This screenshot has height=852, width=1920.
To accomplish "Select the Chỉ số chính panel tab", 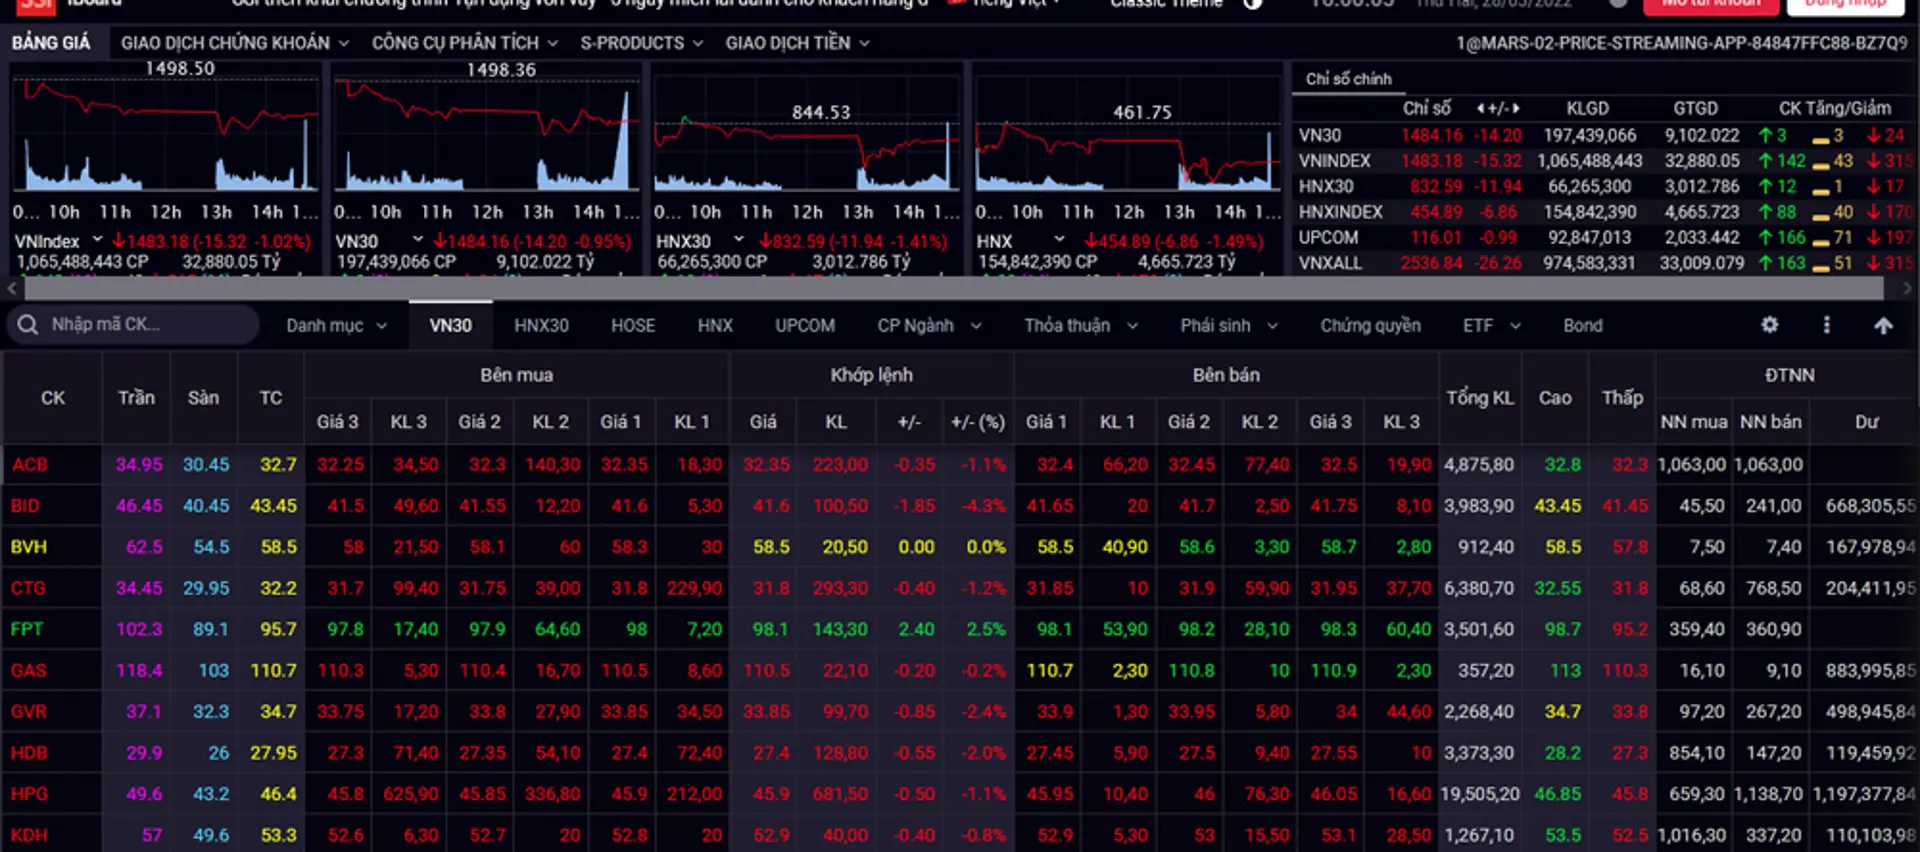I will (x=1348, y=78).
